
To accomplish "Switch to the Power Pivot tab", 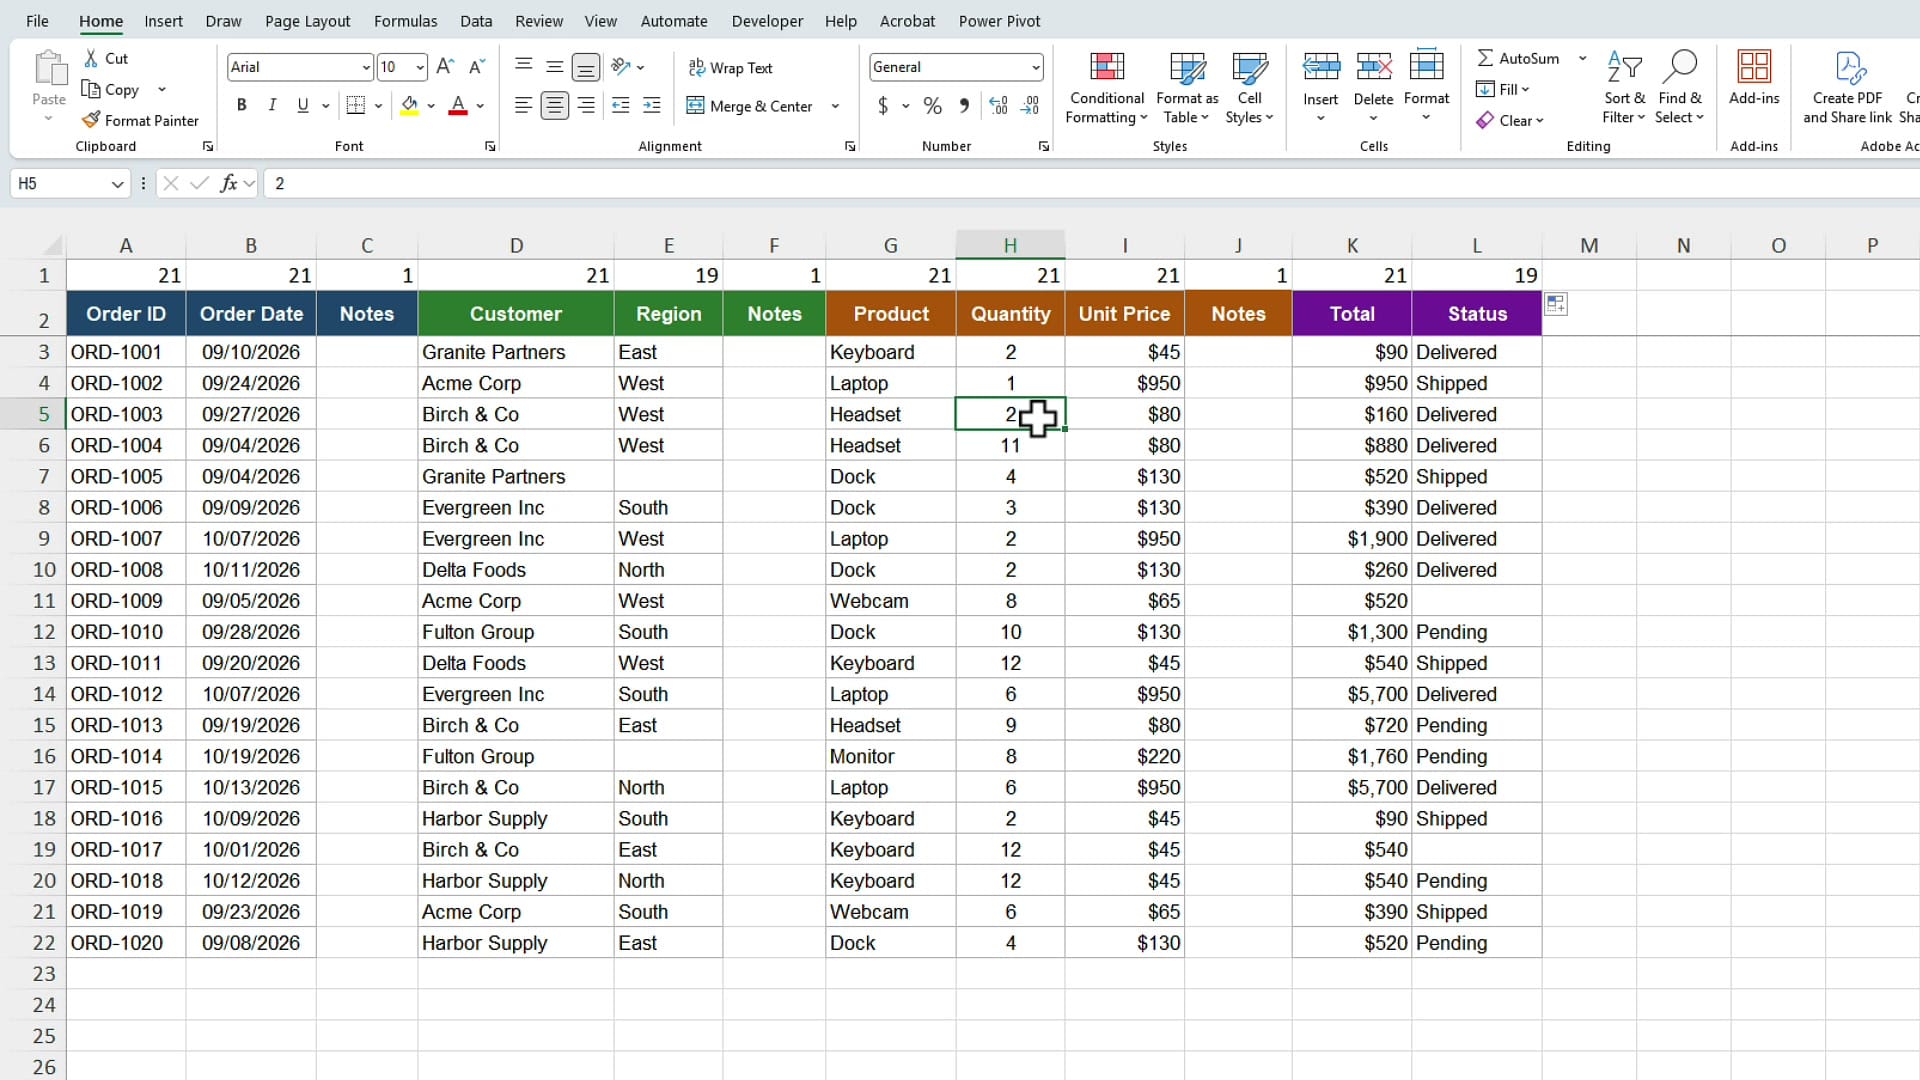I will pos(999,21).
